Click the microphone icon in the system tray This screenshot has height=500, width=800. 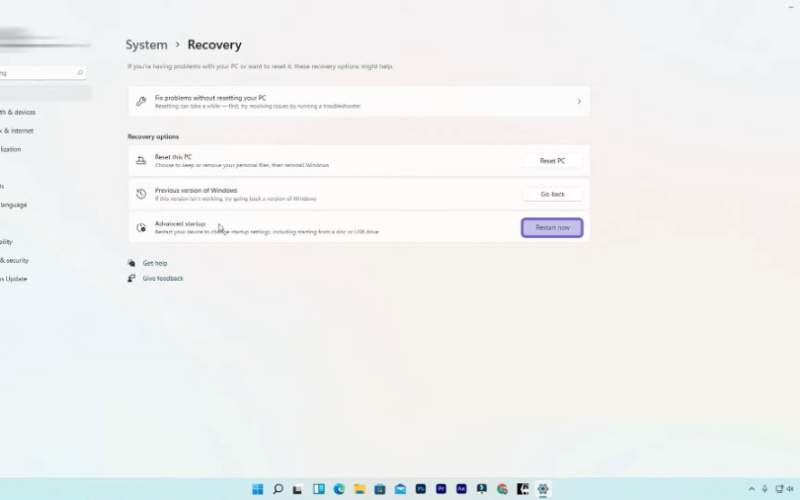tap(765, 489)
